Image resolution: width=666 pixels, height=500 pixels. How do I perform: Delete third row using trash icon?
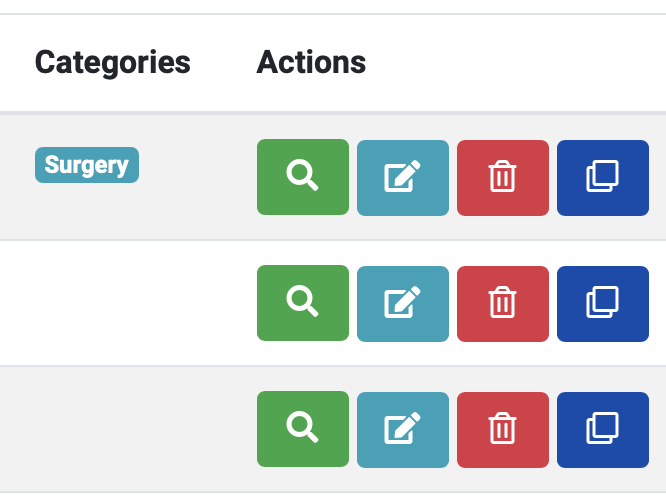(x=503, y=430)
